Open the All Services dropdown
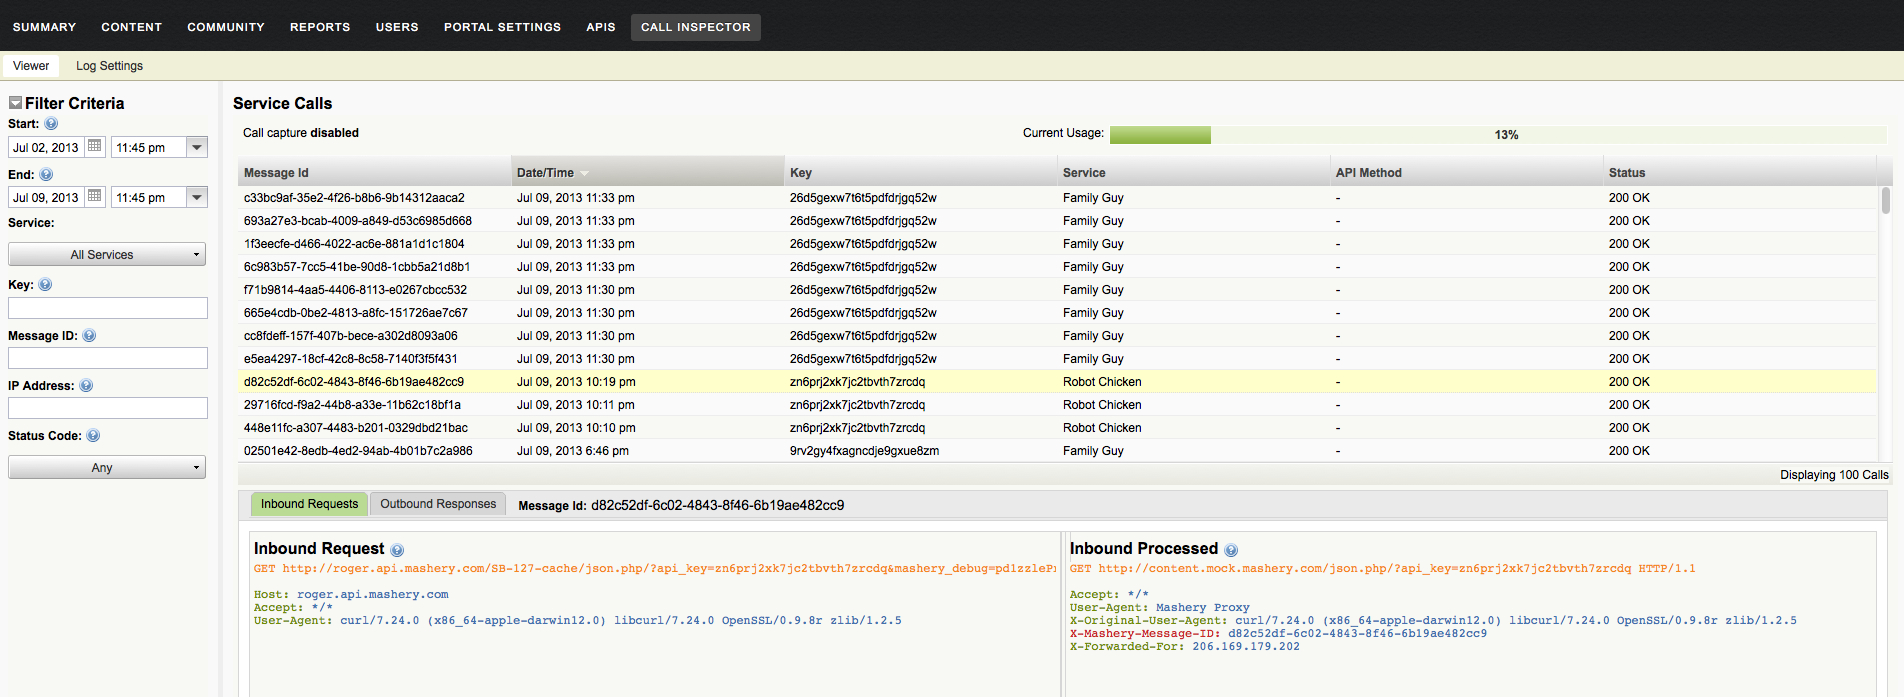This screenshot has height=697, width=1904. [107, 254]
